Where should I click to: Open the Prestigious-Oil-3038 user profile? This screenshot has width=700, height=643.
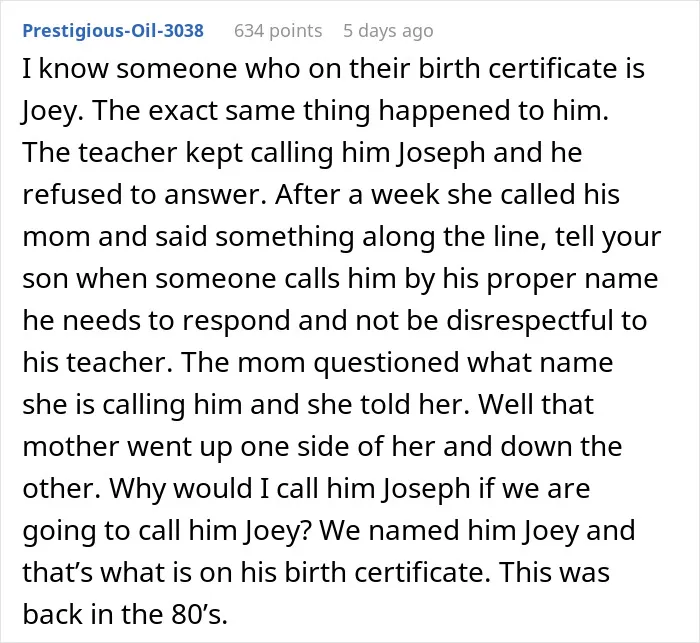(113, 31)
